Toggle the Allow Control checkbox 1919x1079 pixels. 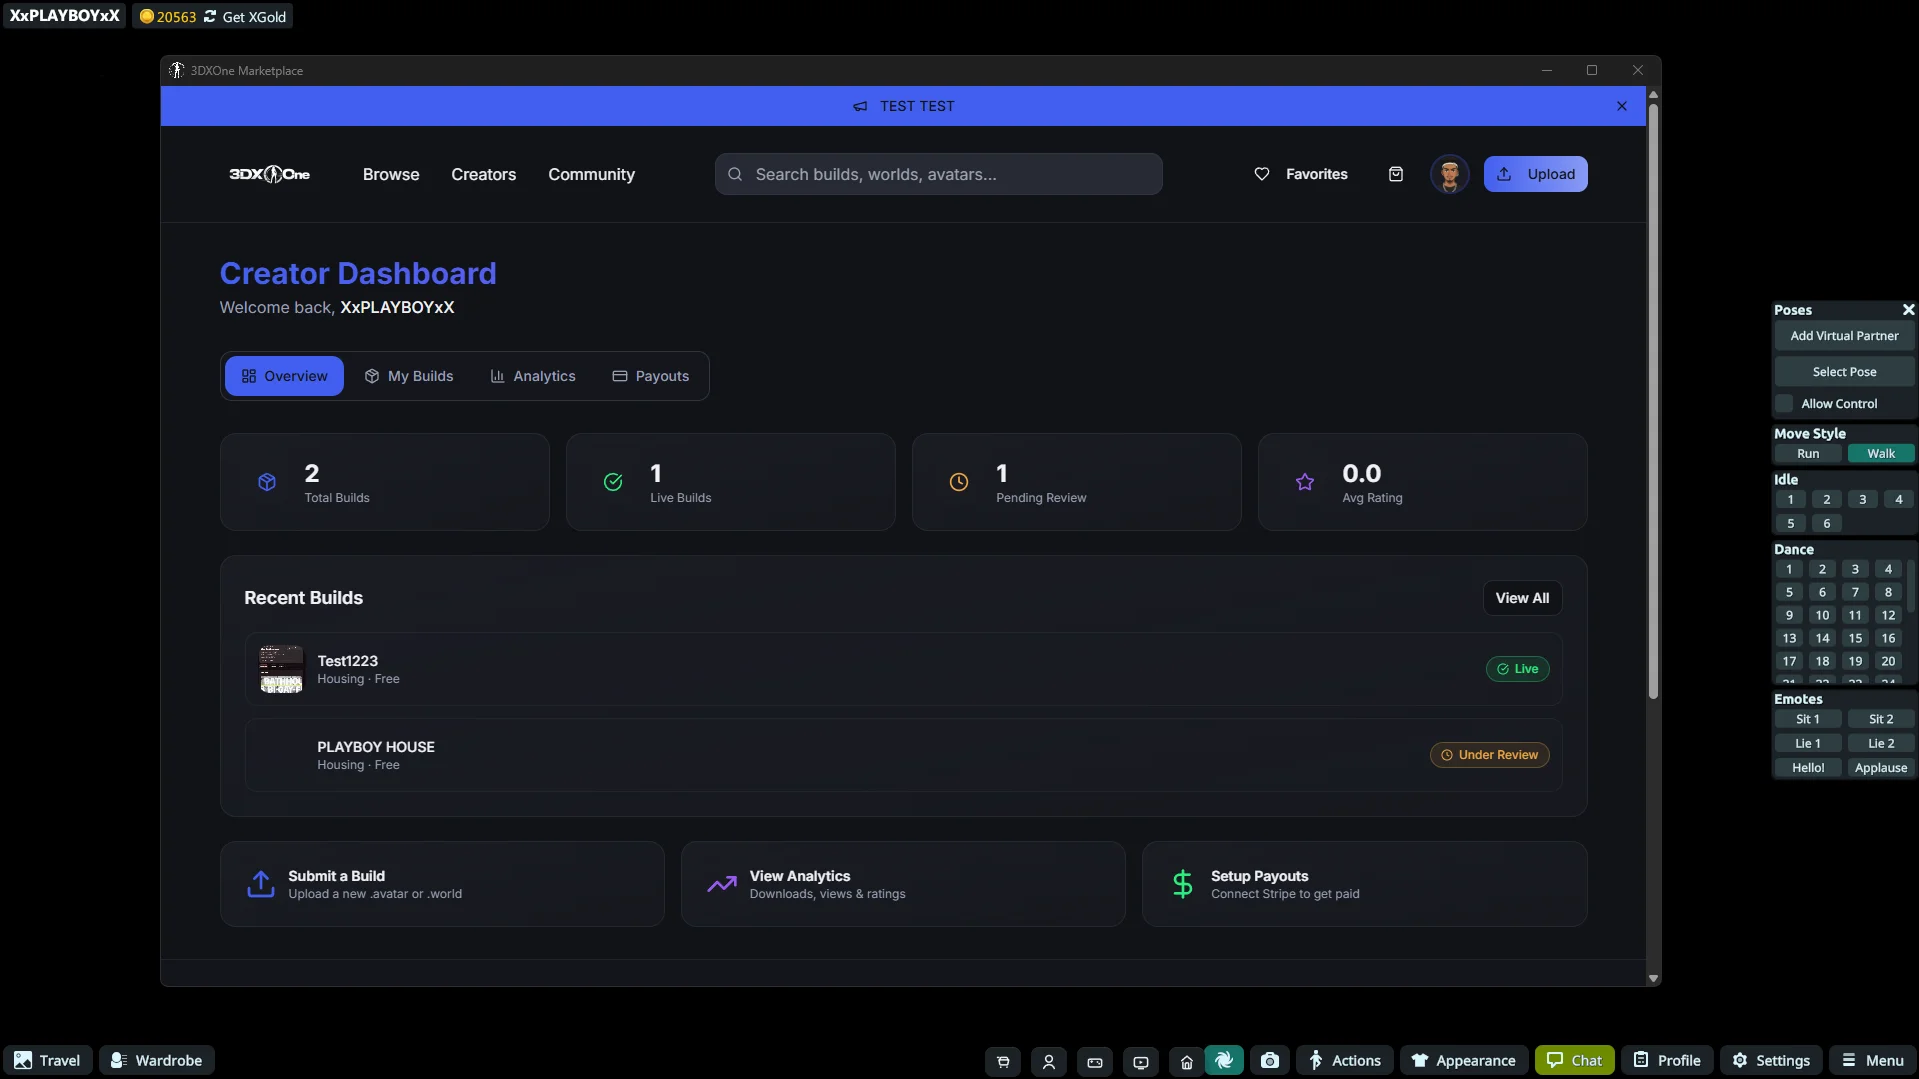click(x=1784, y=403)
